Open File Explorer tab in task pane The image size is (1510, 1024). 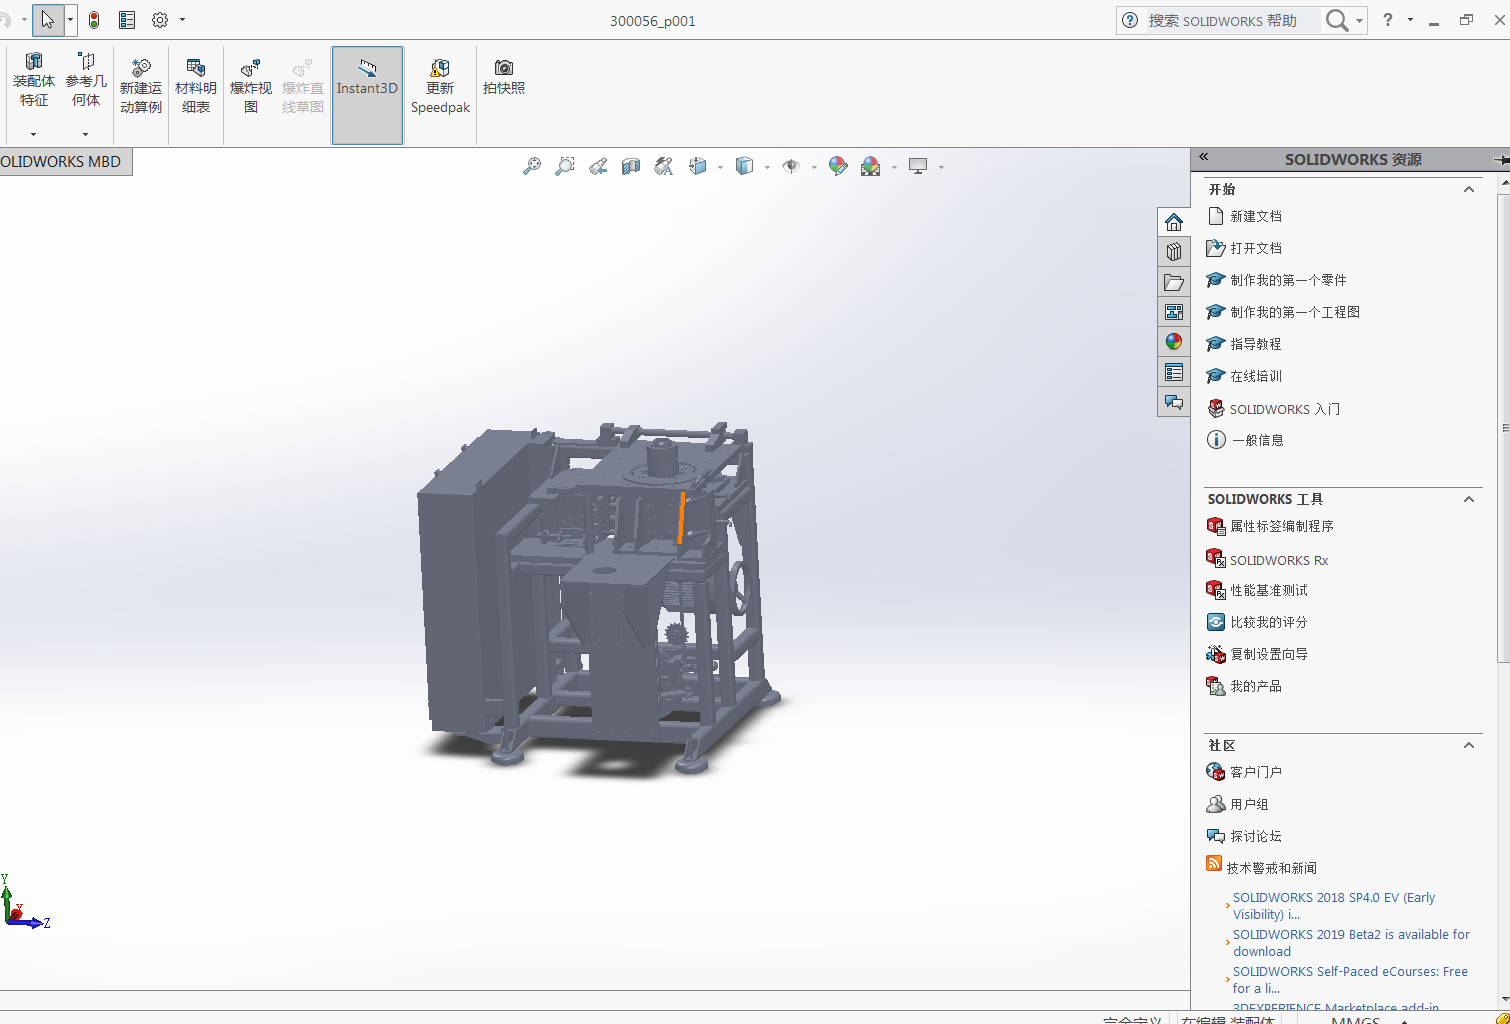click(1174, 283)
